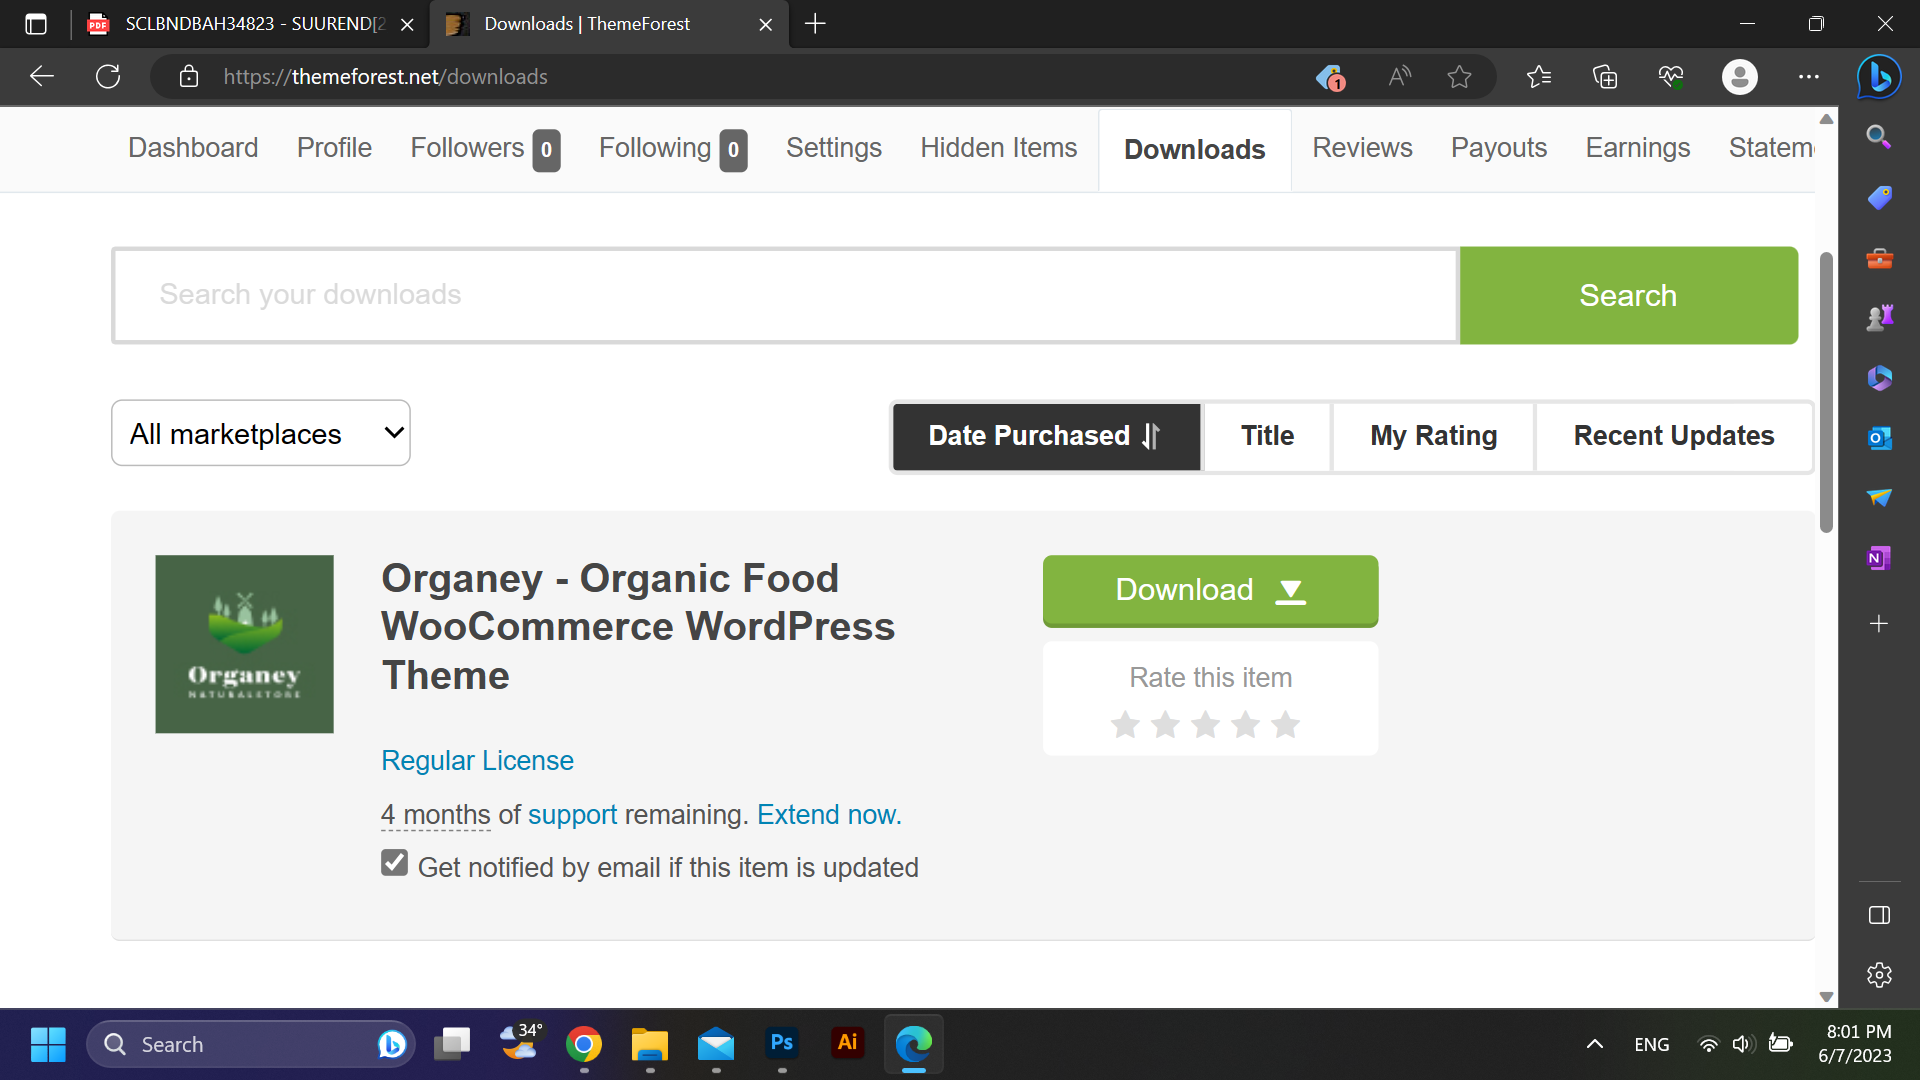
Task: Open the Hidden Items tab
Action: click(x=999, y=148)
